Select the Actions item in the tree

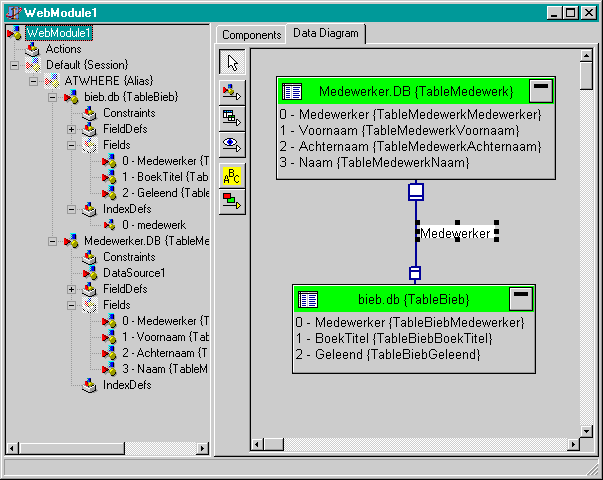[x=63, y=49]
